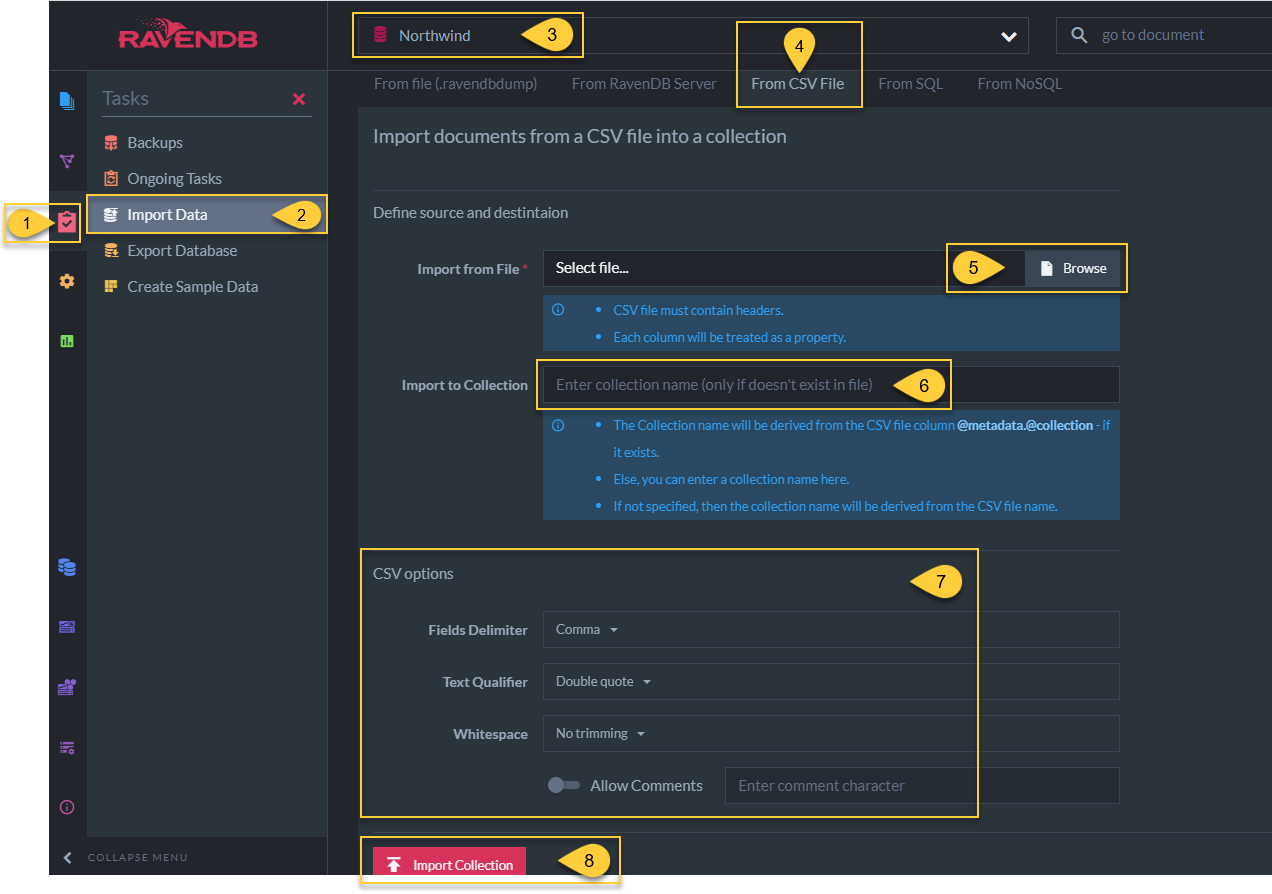Collapse the menu via Collapse Menu
1272x894 pixels.
click(125, 857)
